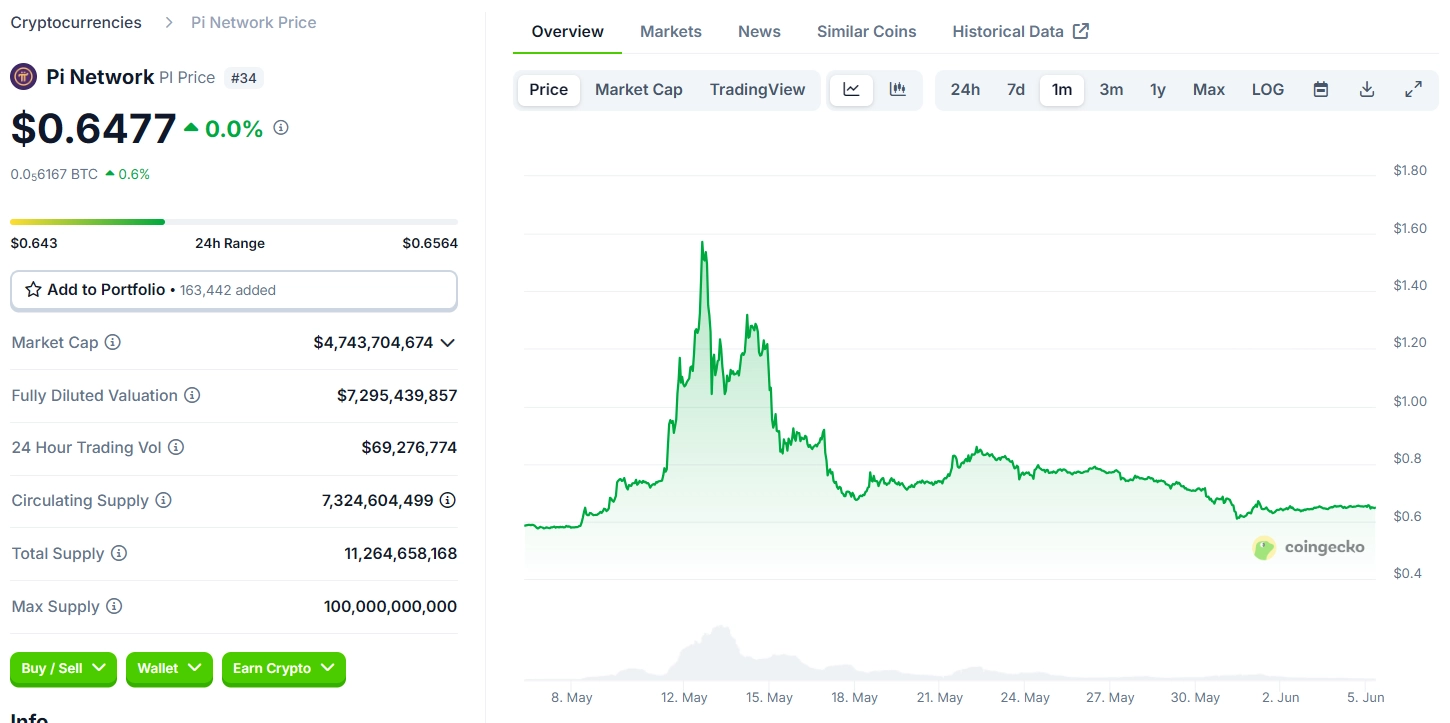Select TradingView chart mode
The image size is (1450, 723).
pos(757,89)
